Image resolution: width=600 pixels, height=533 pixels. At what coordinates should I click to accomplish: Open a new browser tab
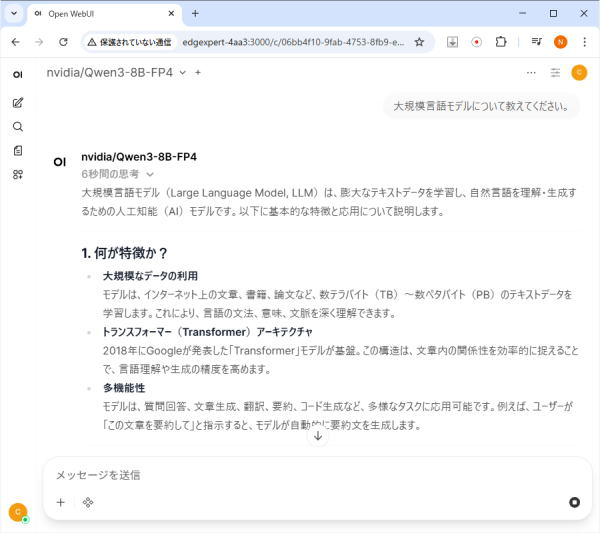click(x=195, y=14)
